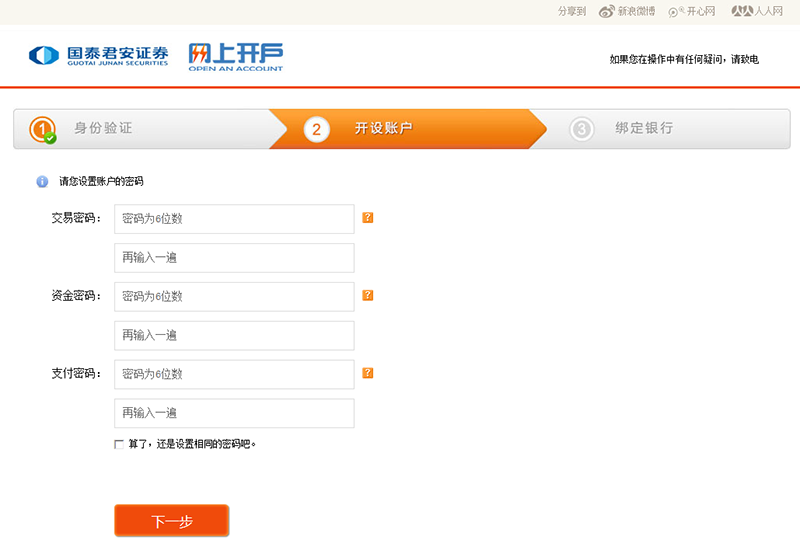
Task: Click the 支付密码 confirmation field
Action: coord(234,414)
